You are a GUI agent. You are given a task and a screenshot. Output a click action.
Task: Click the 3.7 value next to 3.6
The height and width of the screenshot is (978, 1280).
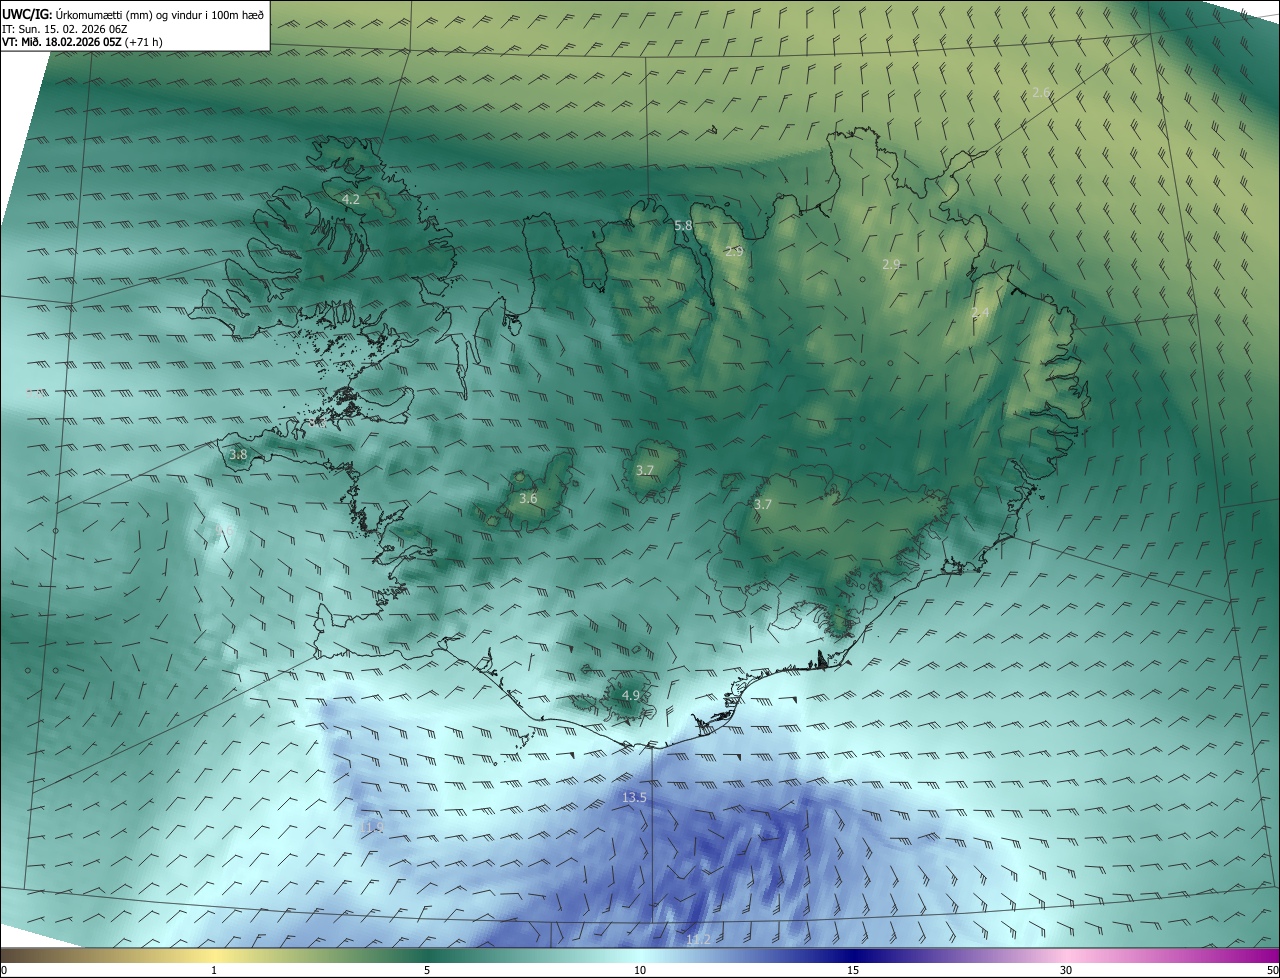pos(645,470)
